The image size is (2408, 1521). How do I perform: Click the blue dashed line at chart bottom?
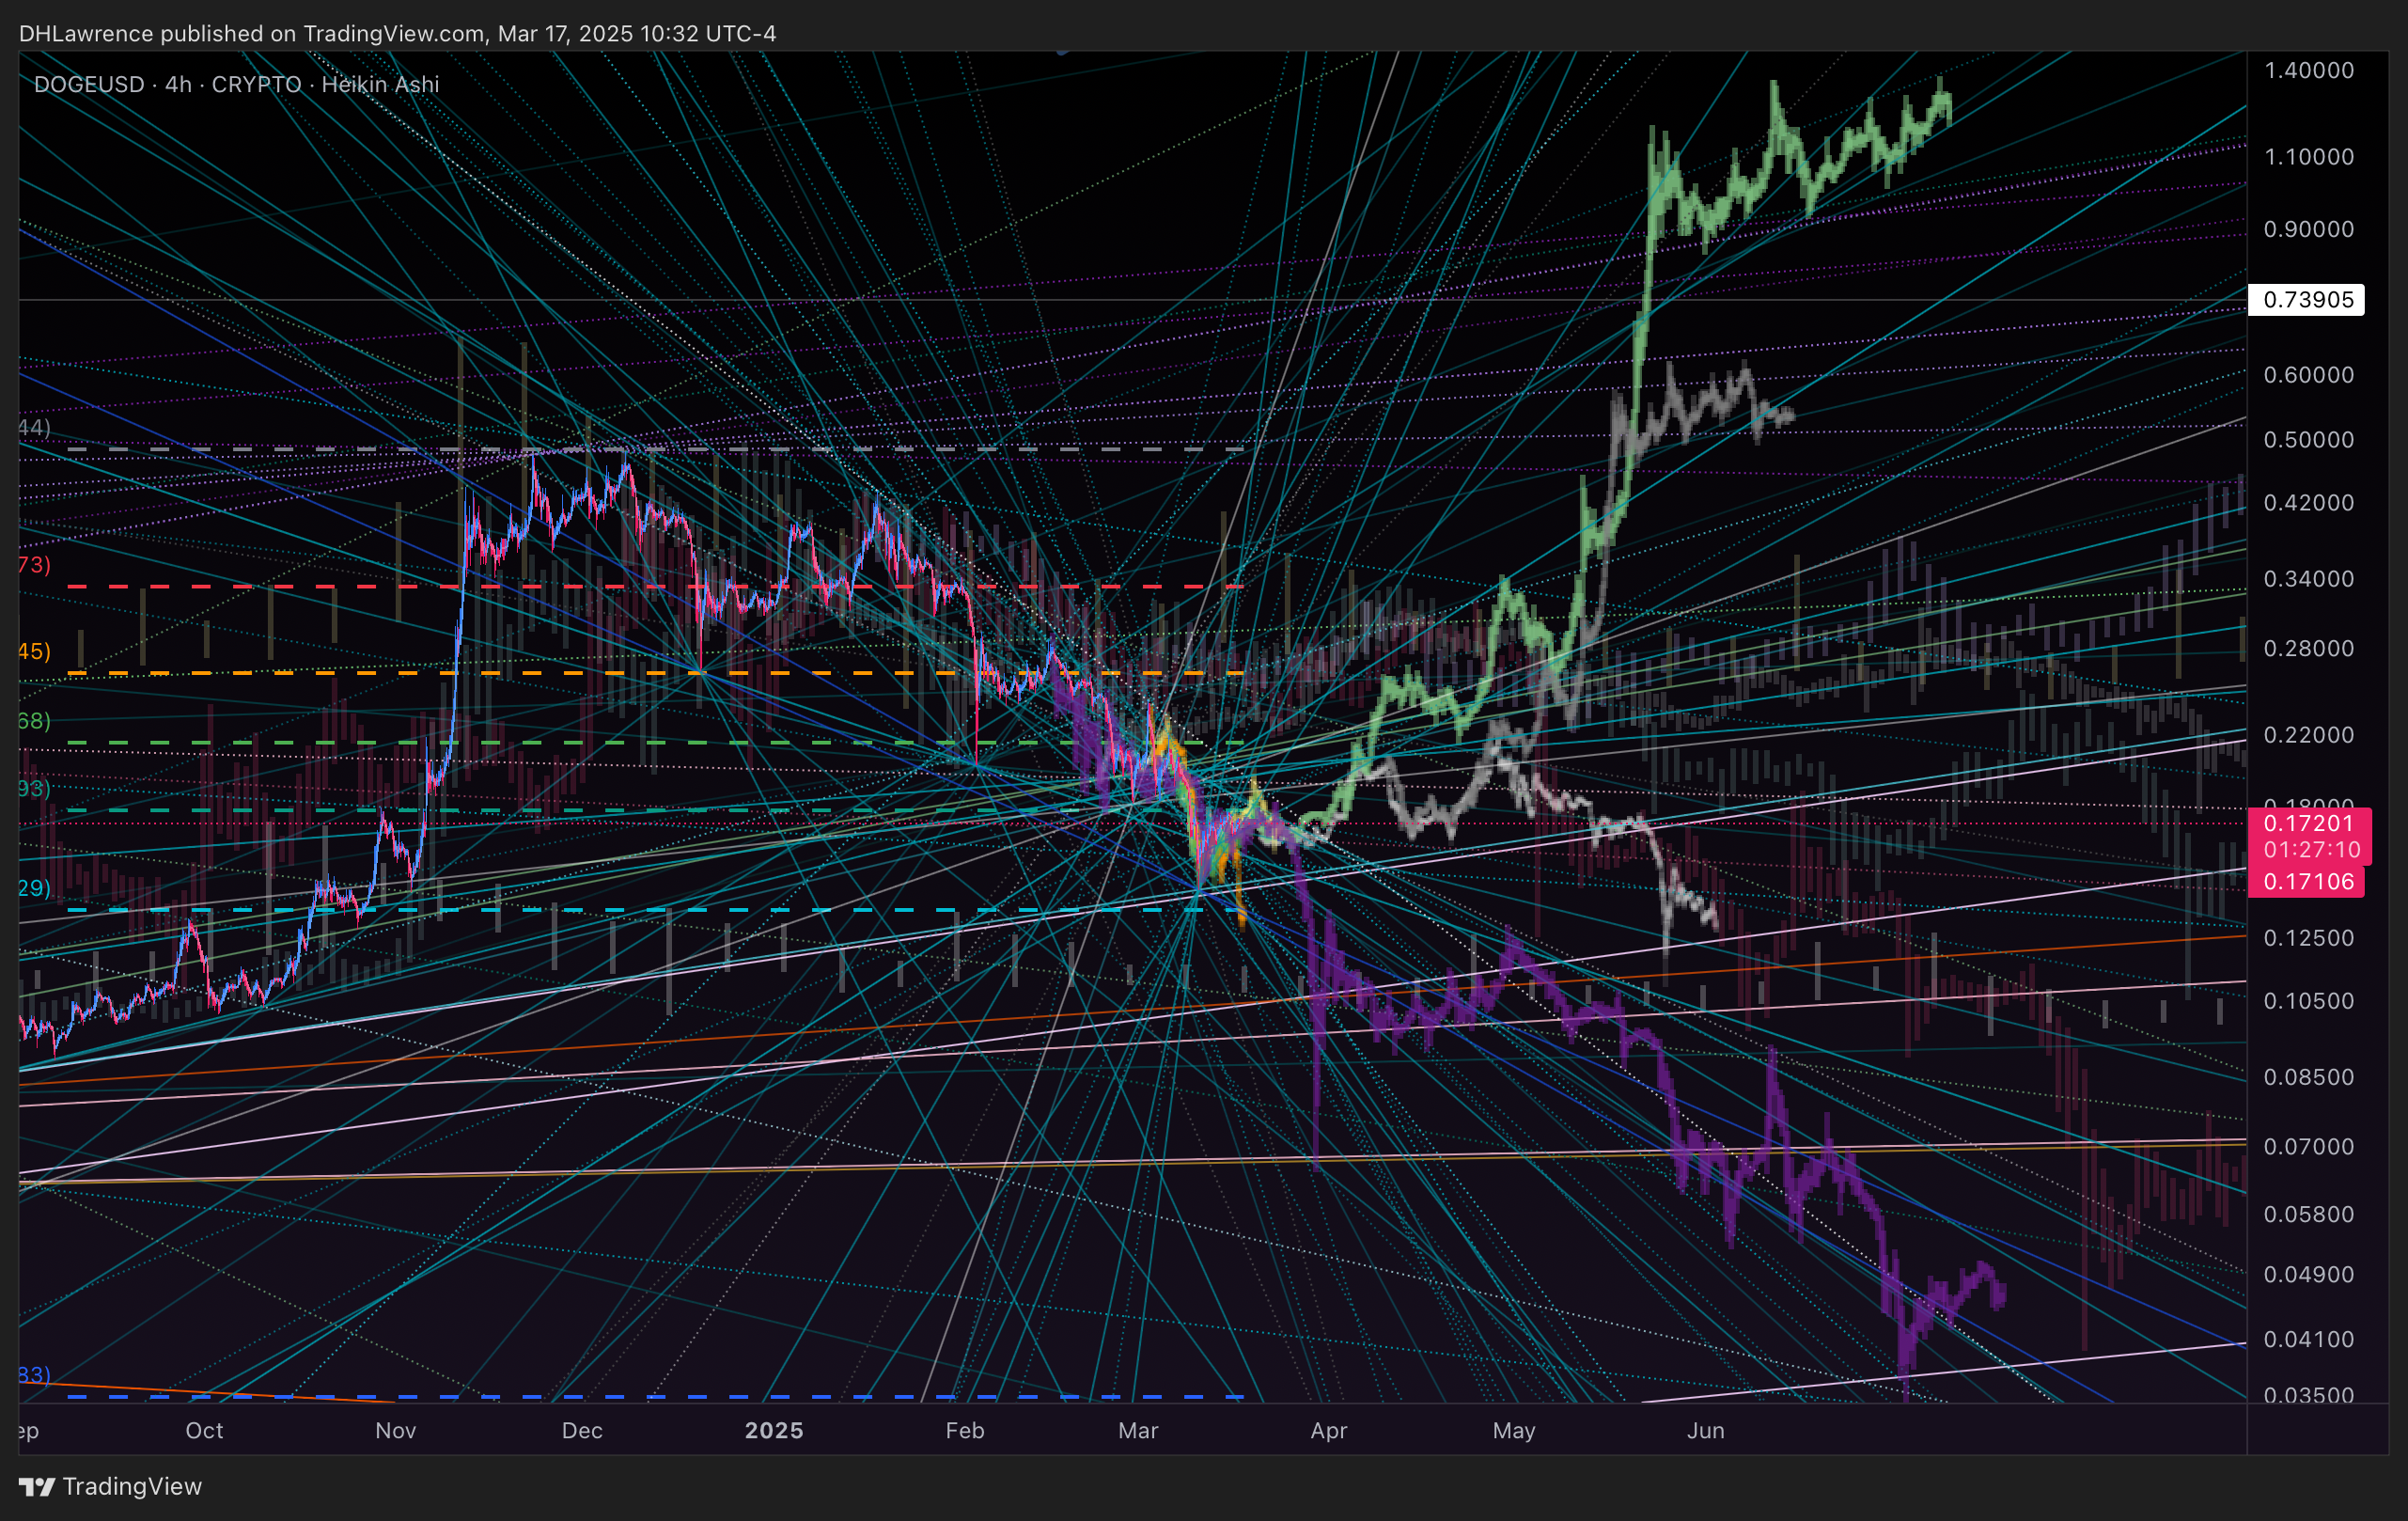tap(655, 1397)
